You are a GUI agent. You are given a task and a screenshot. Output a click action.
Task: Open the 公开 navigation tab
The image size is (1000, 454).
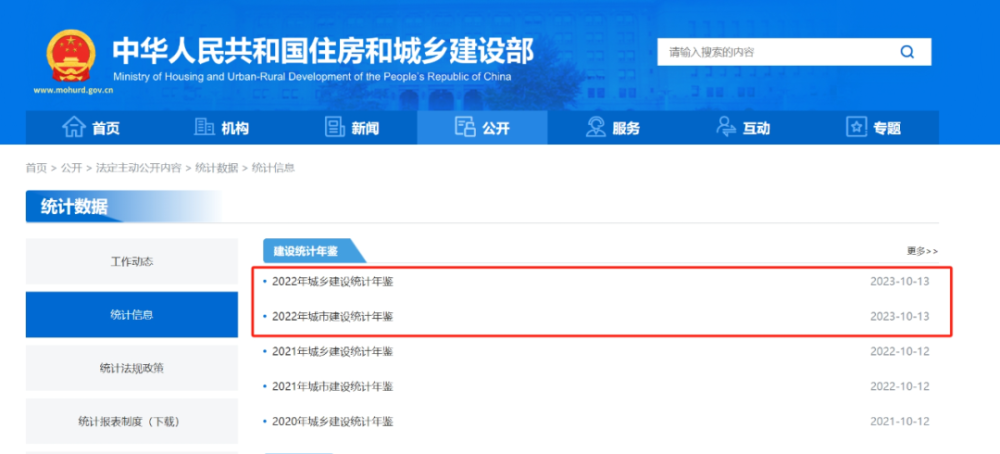click(x=482, y=128)
